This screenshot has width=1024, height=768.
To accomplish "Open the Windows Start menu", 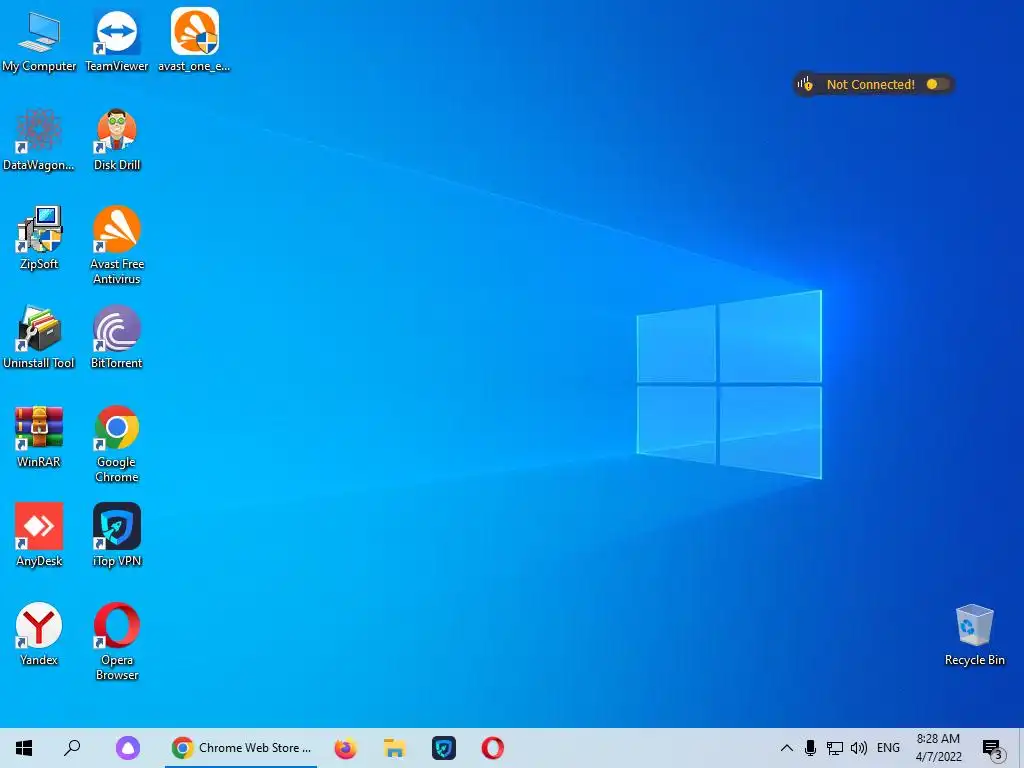I will pos(24,748).
